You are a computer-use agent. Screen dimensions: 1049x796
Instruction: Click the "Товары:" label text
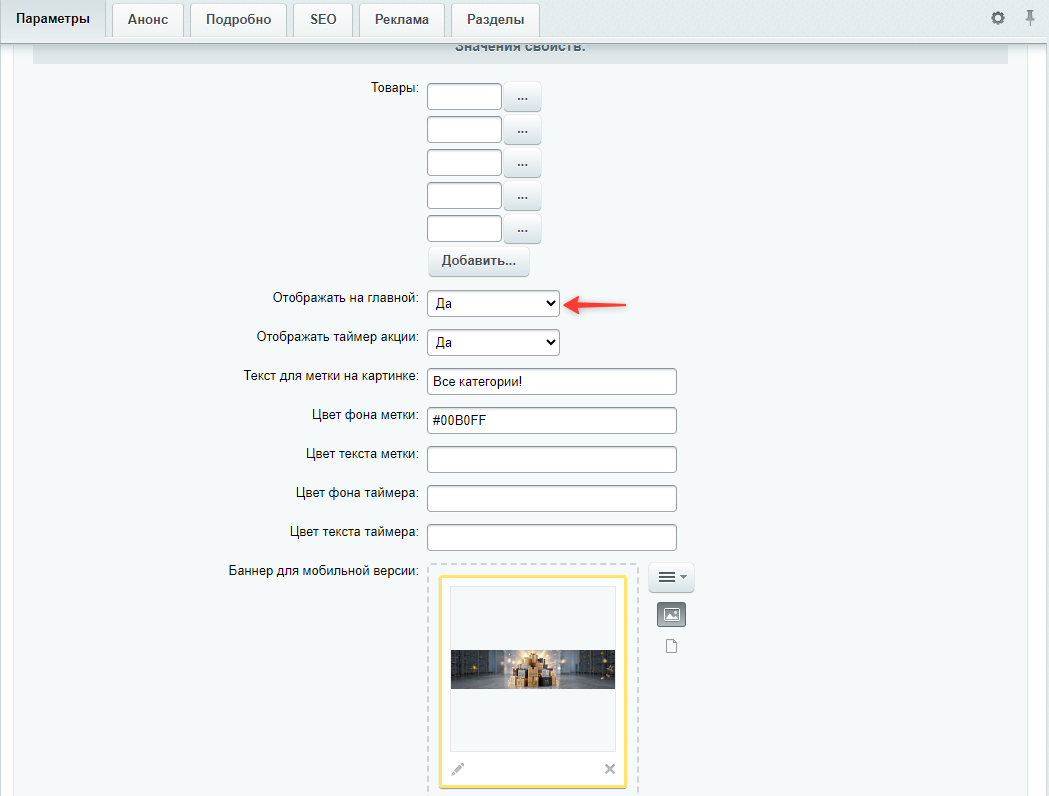[395, 88]
